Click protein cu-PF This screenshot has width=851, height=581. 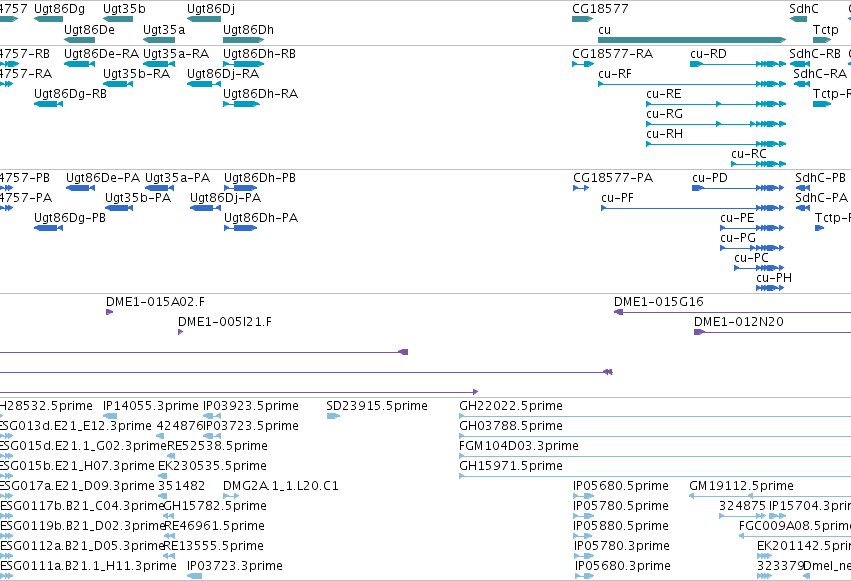(x=693, y=208)
